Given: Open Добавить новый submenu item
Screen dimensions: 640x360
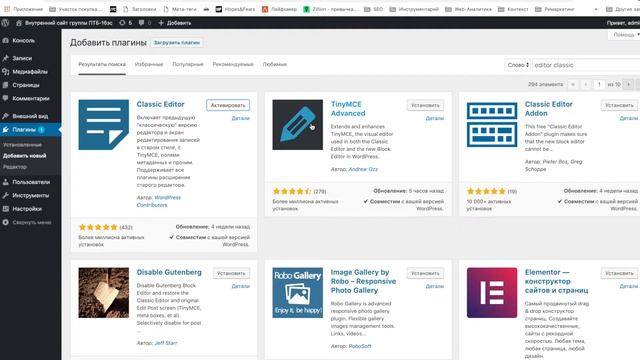Looking at the screenshot, I should [24, 156].
